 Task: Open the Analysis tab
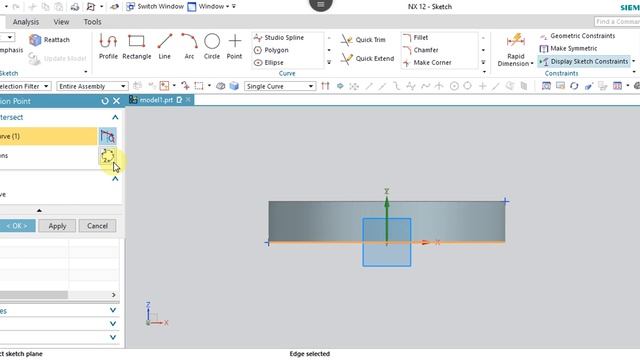coord(26,22)
